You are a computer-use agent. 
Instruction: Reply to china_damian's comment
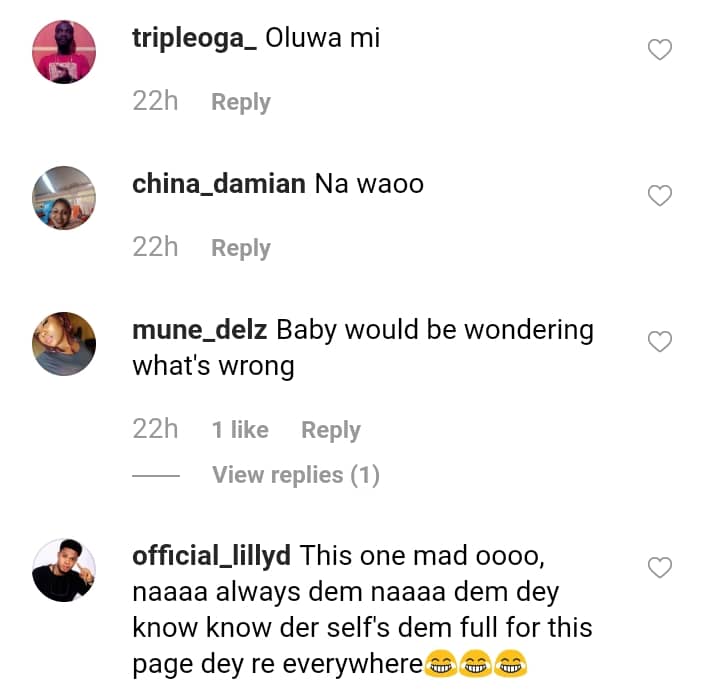click(241, 248)
